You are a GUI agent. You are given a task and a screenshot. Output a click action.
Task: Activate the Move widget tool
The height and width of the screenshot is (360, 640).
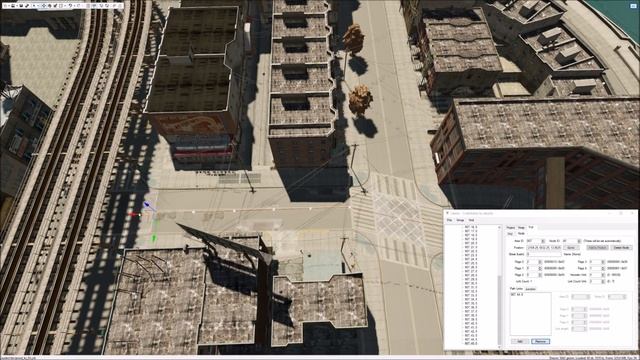(44, 6)
